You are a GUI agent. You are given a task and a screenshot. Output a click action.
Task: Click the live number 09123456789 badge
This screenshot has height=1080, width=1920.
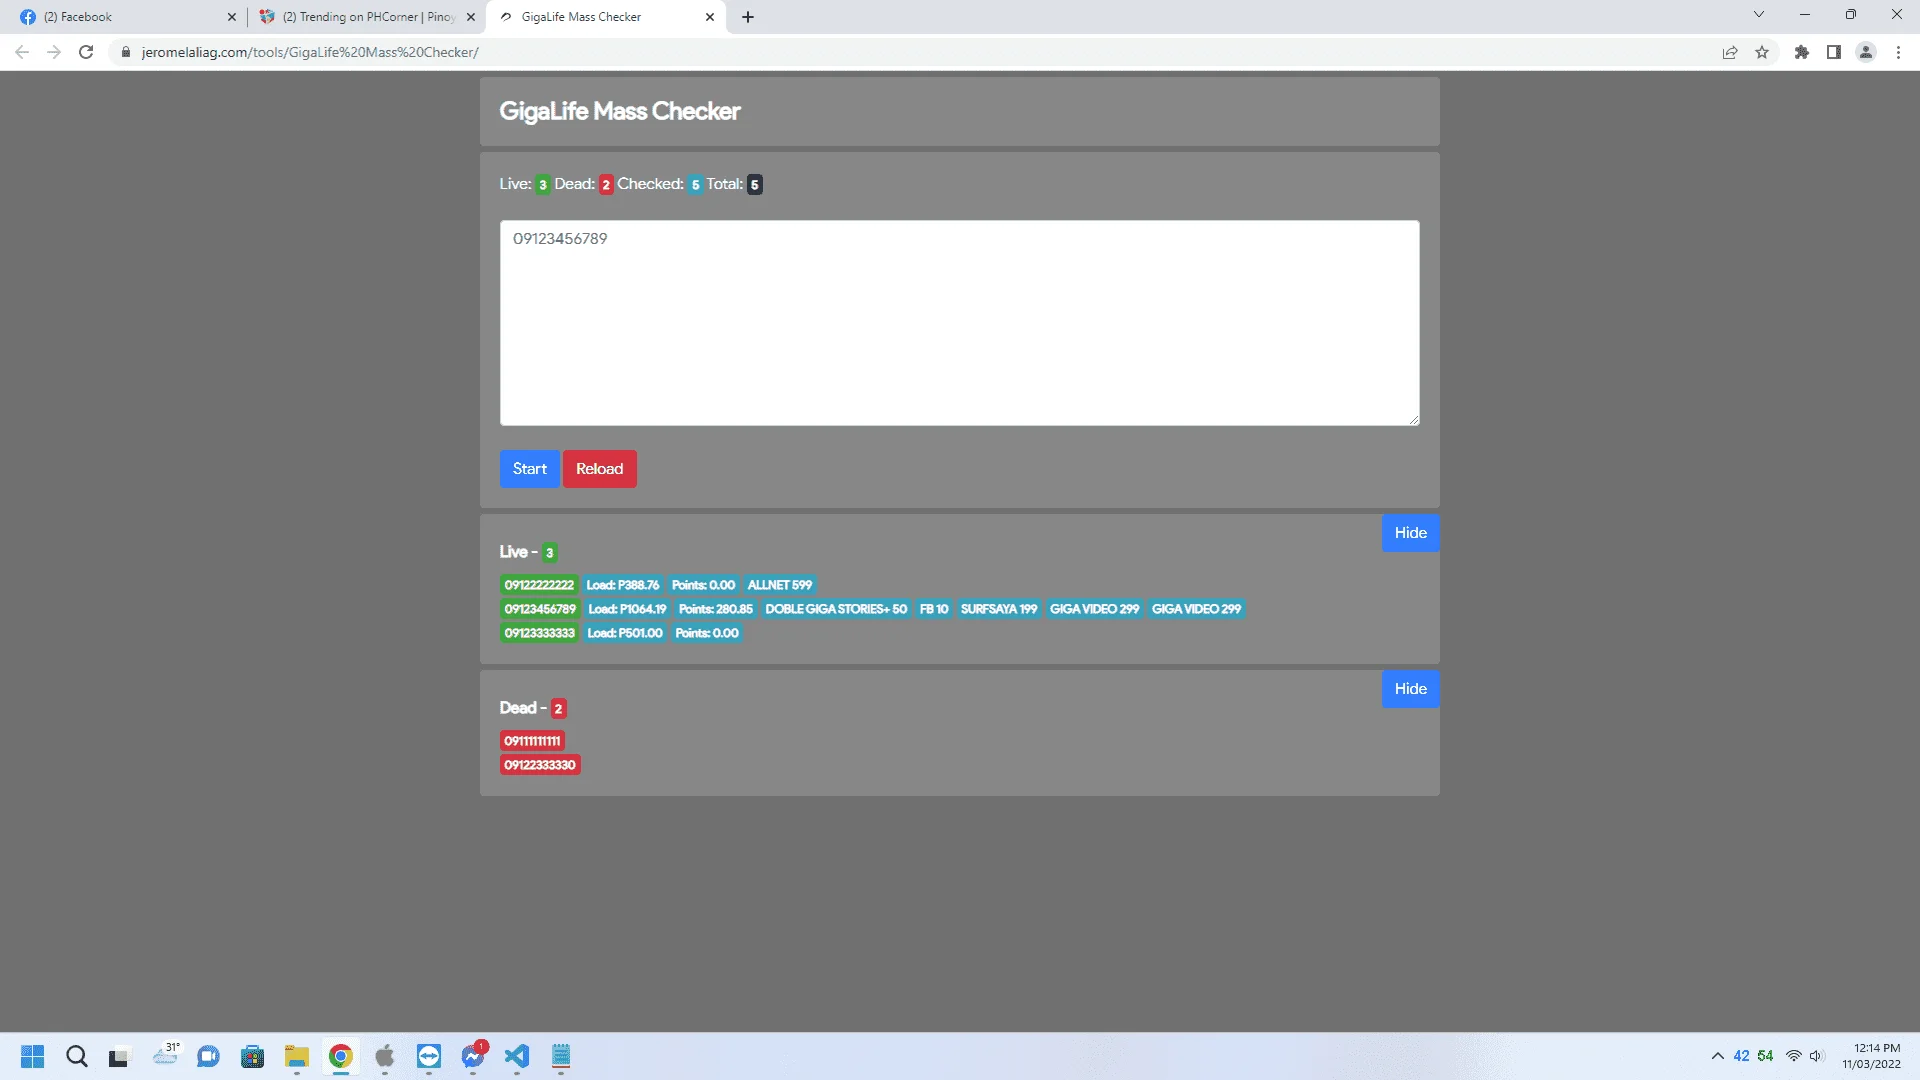pyautogui.click(x=540, y=609)
